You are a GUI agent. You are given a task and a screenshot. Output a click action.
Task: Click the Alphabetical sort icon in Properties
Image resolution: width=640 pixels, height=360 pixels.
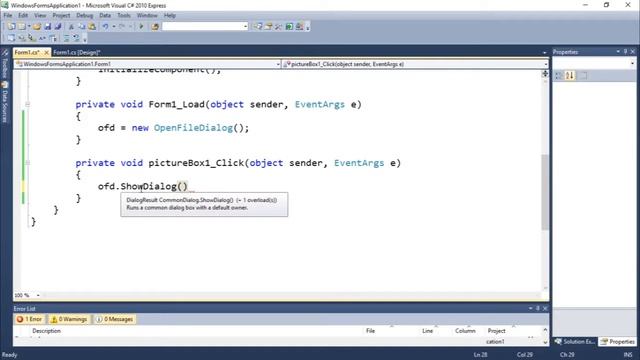(x=570, y=76)
